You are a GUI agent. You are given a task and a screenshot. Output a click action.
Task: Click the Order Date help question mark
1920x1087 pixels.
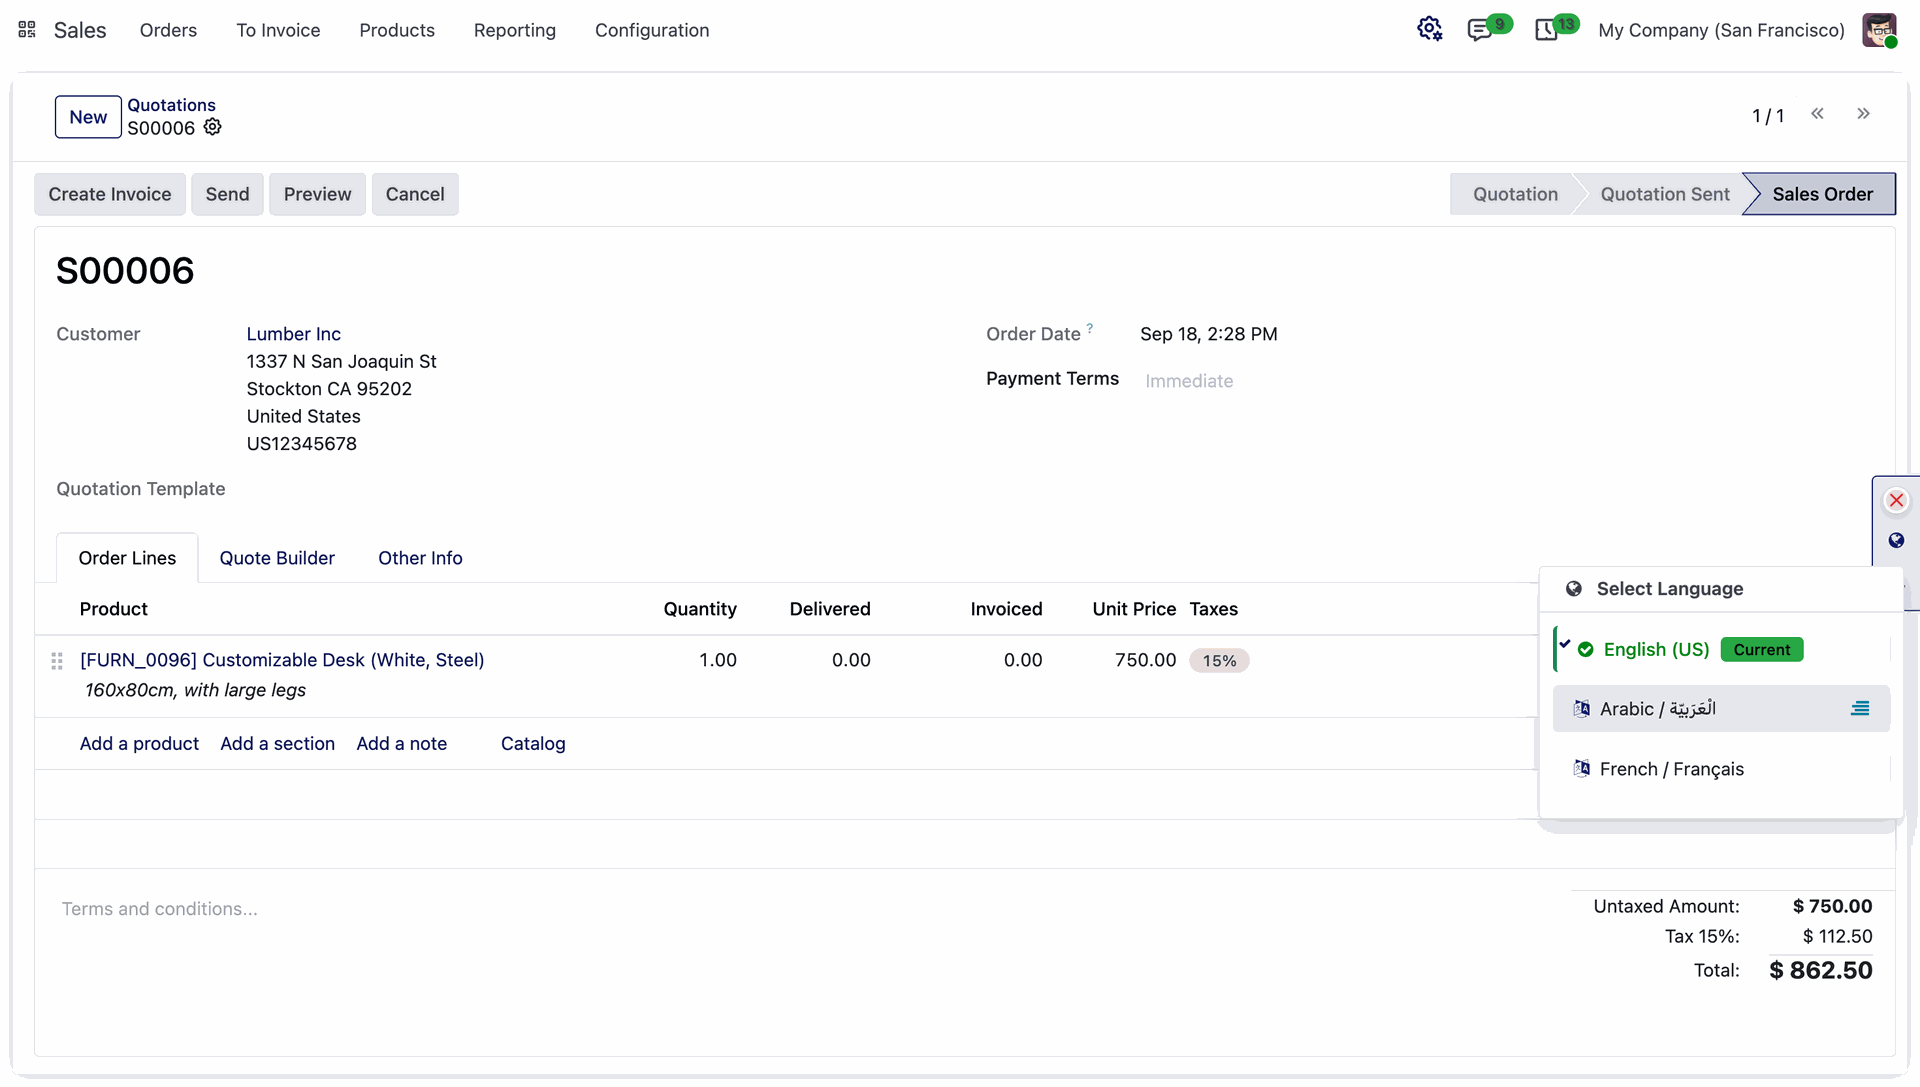point(1090,327)
